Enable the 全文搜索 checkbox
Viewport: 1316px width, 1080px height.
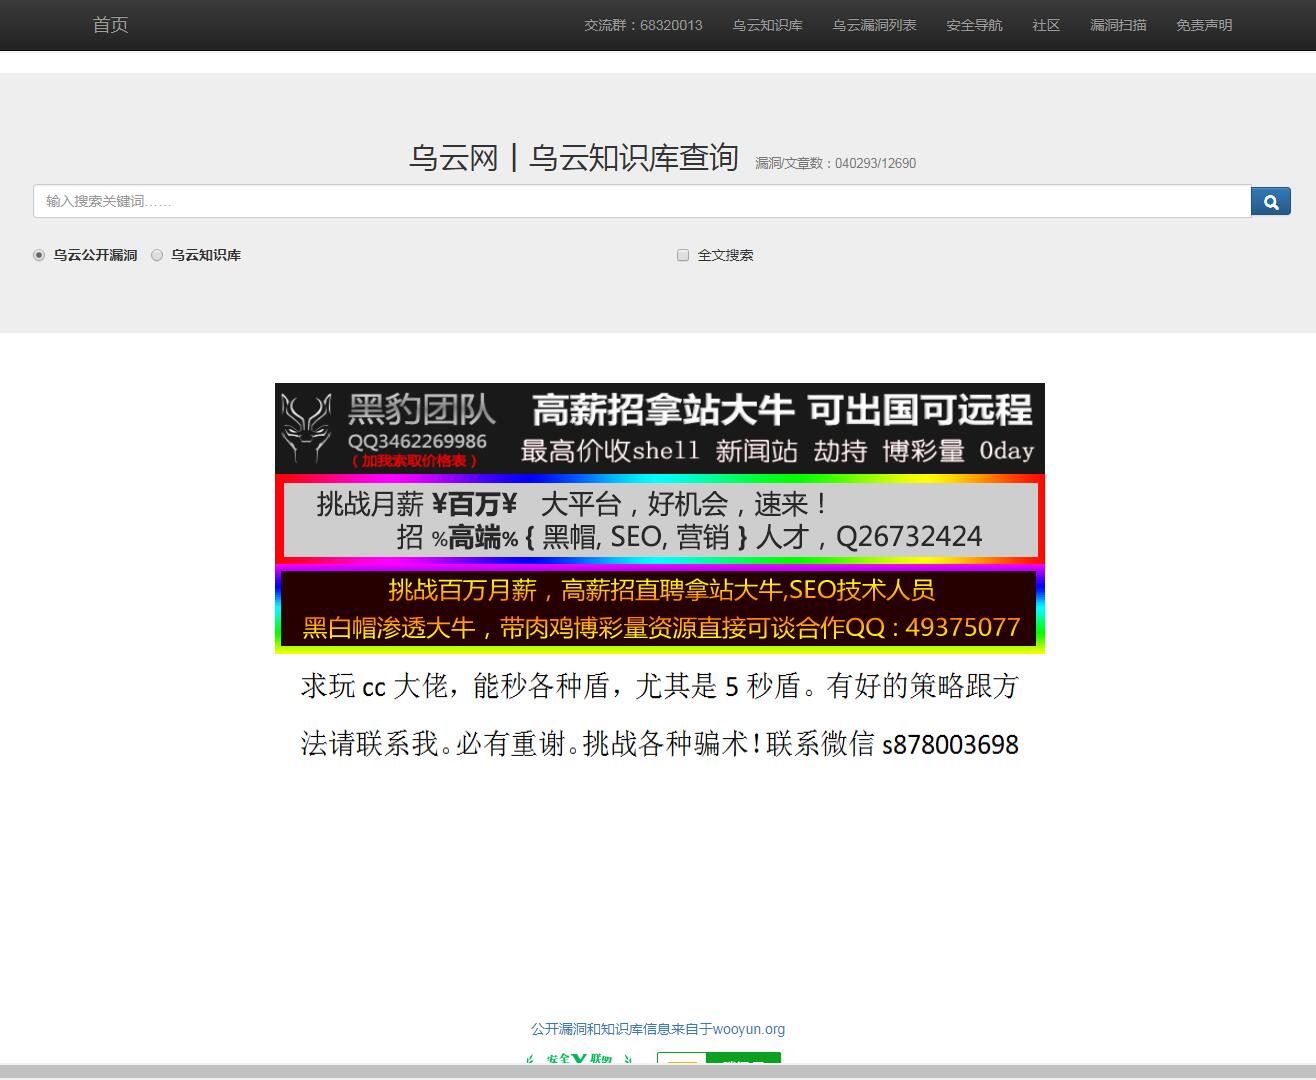tap(683, 255)
